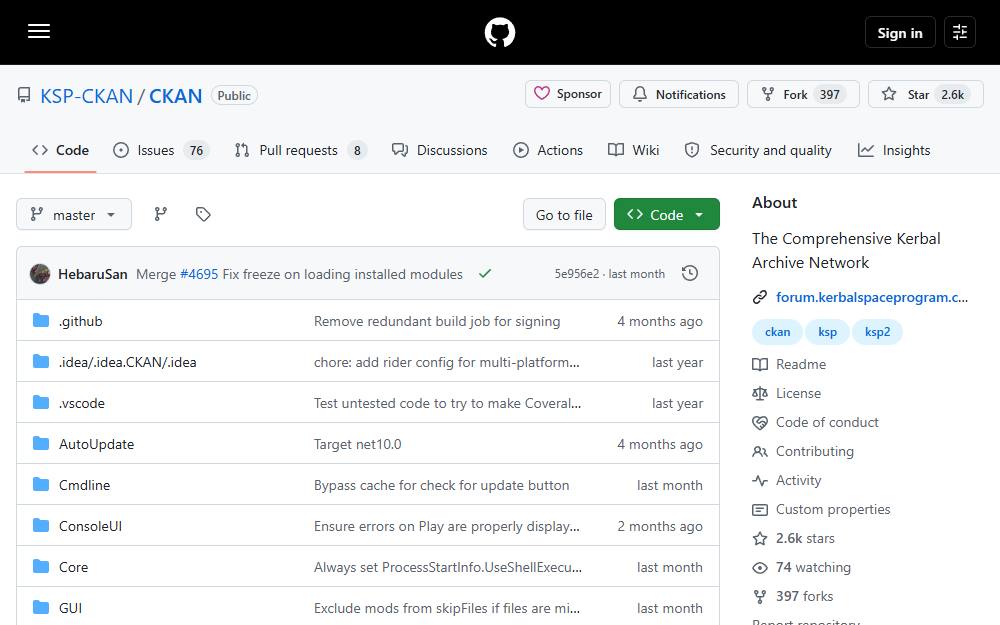Open HebaruSan avatar image
1000x625 pixels.
pos(40,274)
